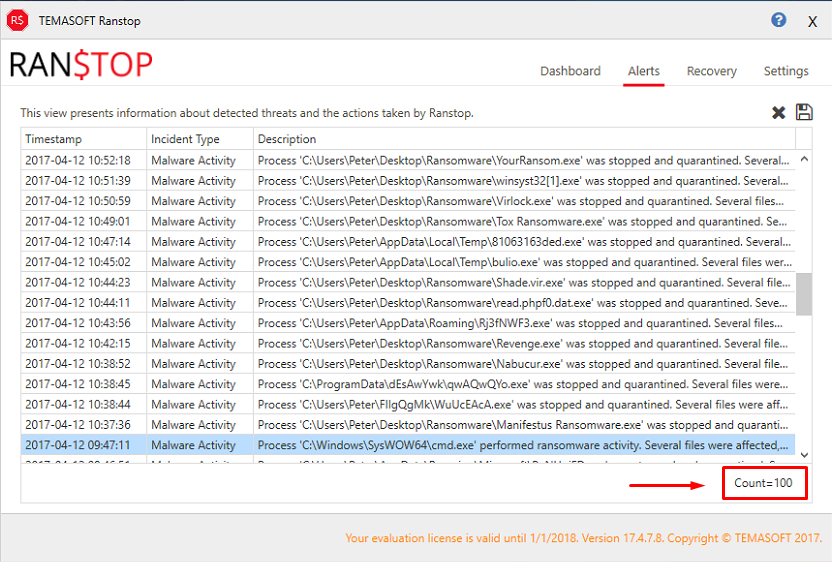
Task: Select the Revenge.exe alert row
Action: coord(408,343)
